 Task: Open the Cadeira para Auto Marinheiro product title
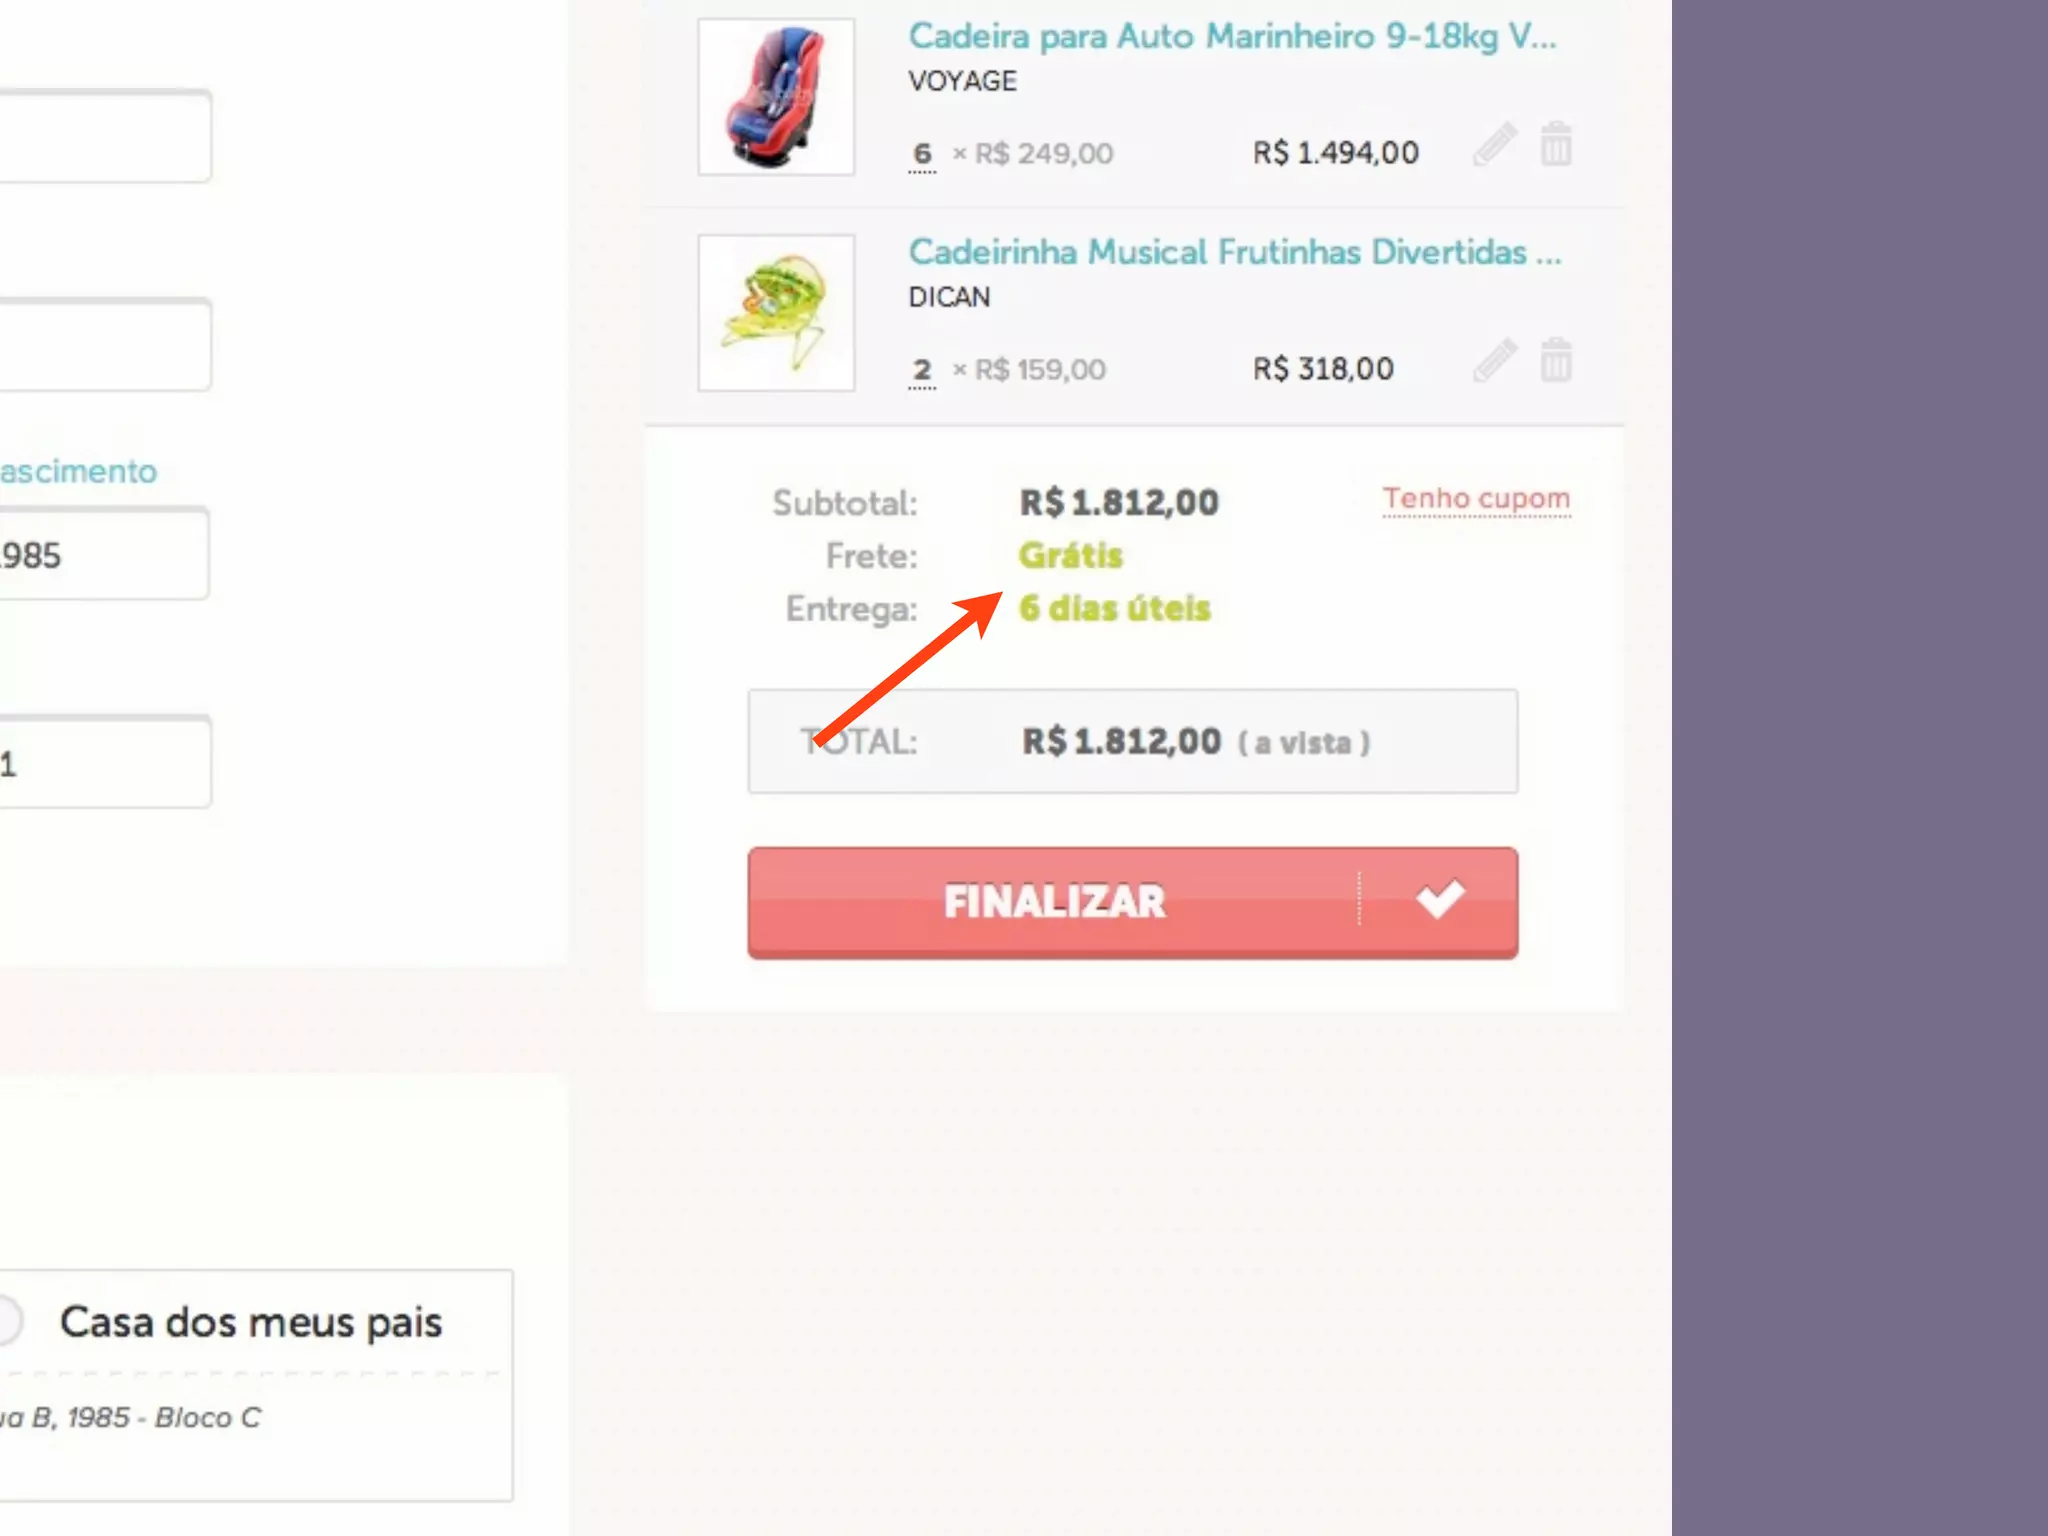pyautogui.click(x=1232, y=36)
